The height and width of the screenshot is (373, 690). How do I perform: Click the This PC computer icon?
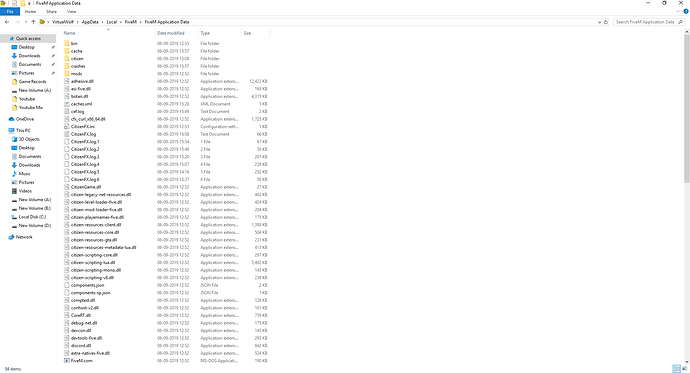(x=11, y=131)
